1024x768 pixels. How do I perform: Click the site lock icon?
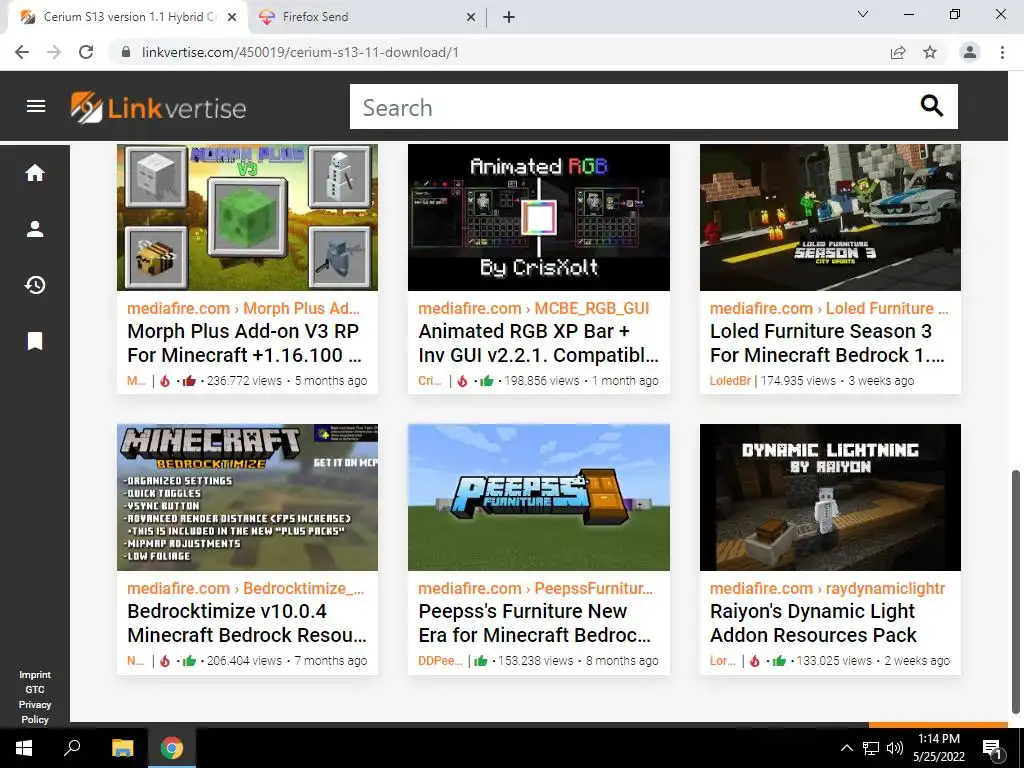(x=127, y=52)
